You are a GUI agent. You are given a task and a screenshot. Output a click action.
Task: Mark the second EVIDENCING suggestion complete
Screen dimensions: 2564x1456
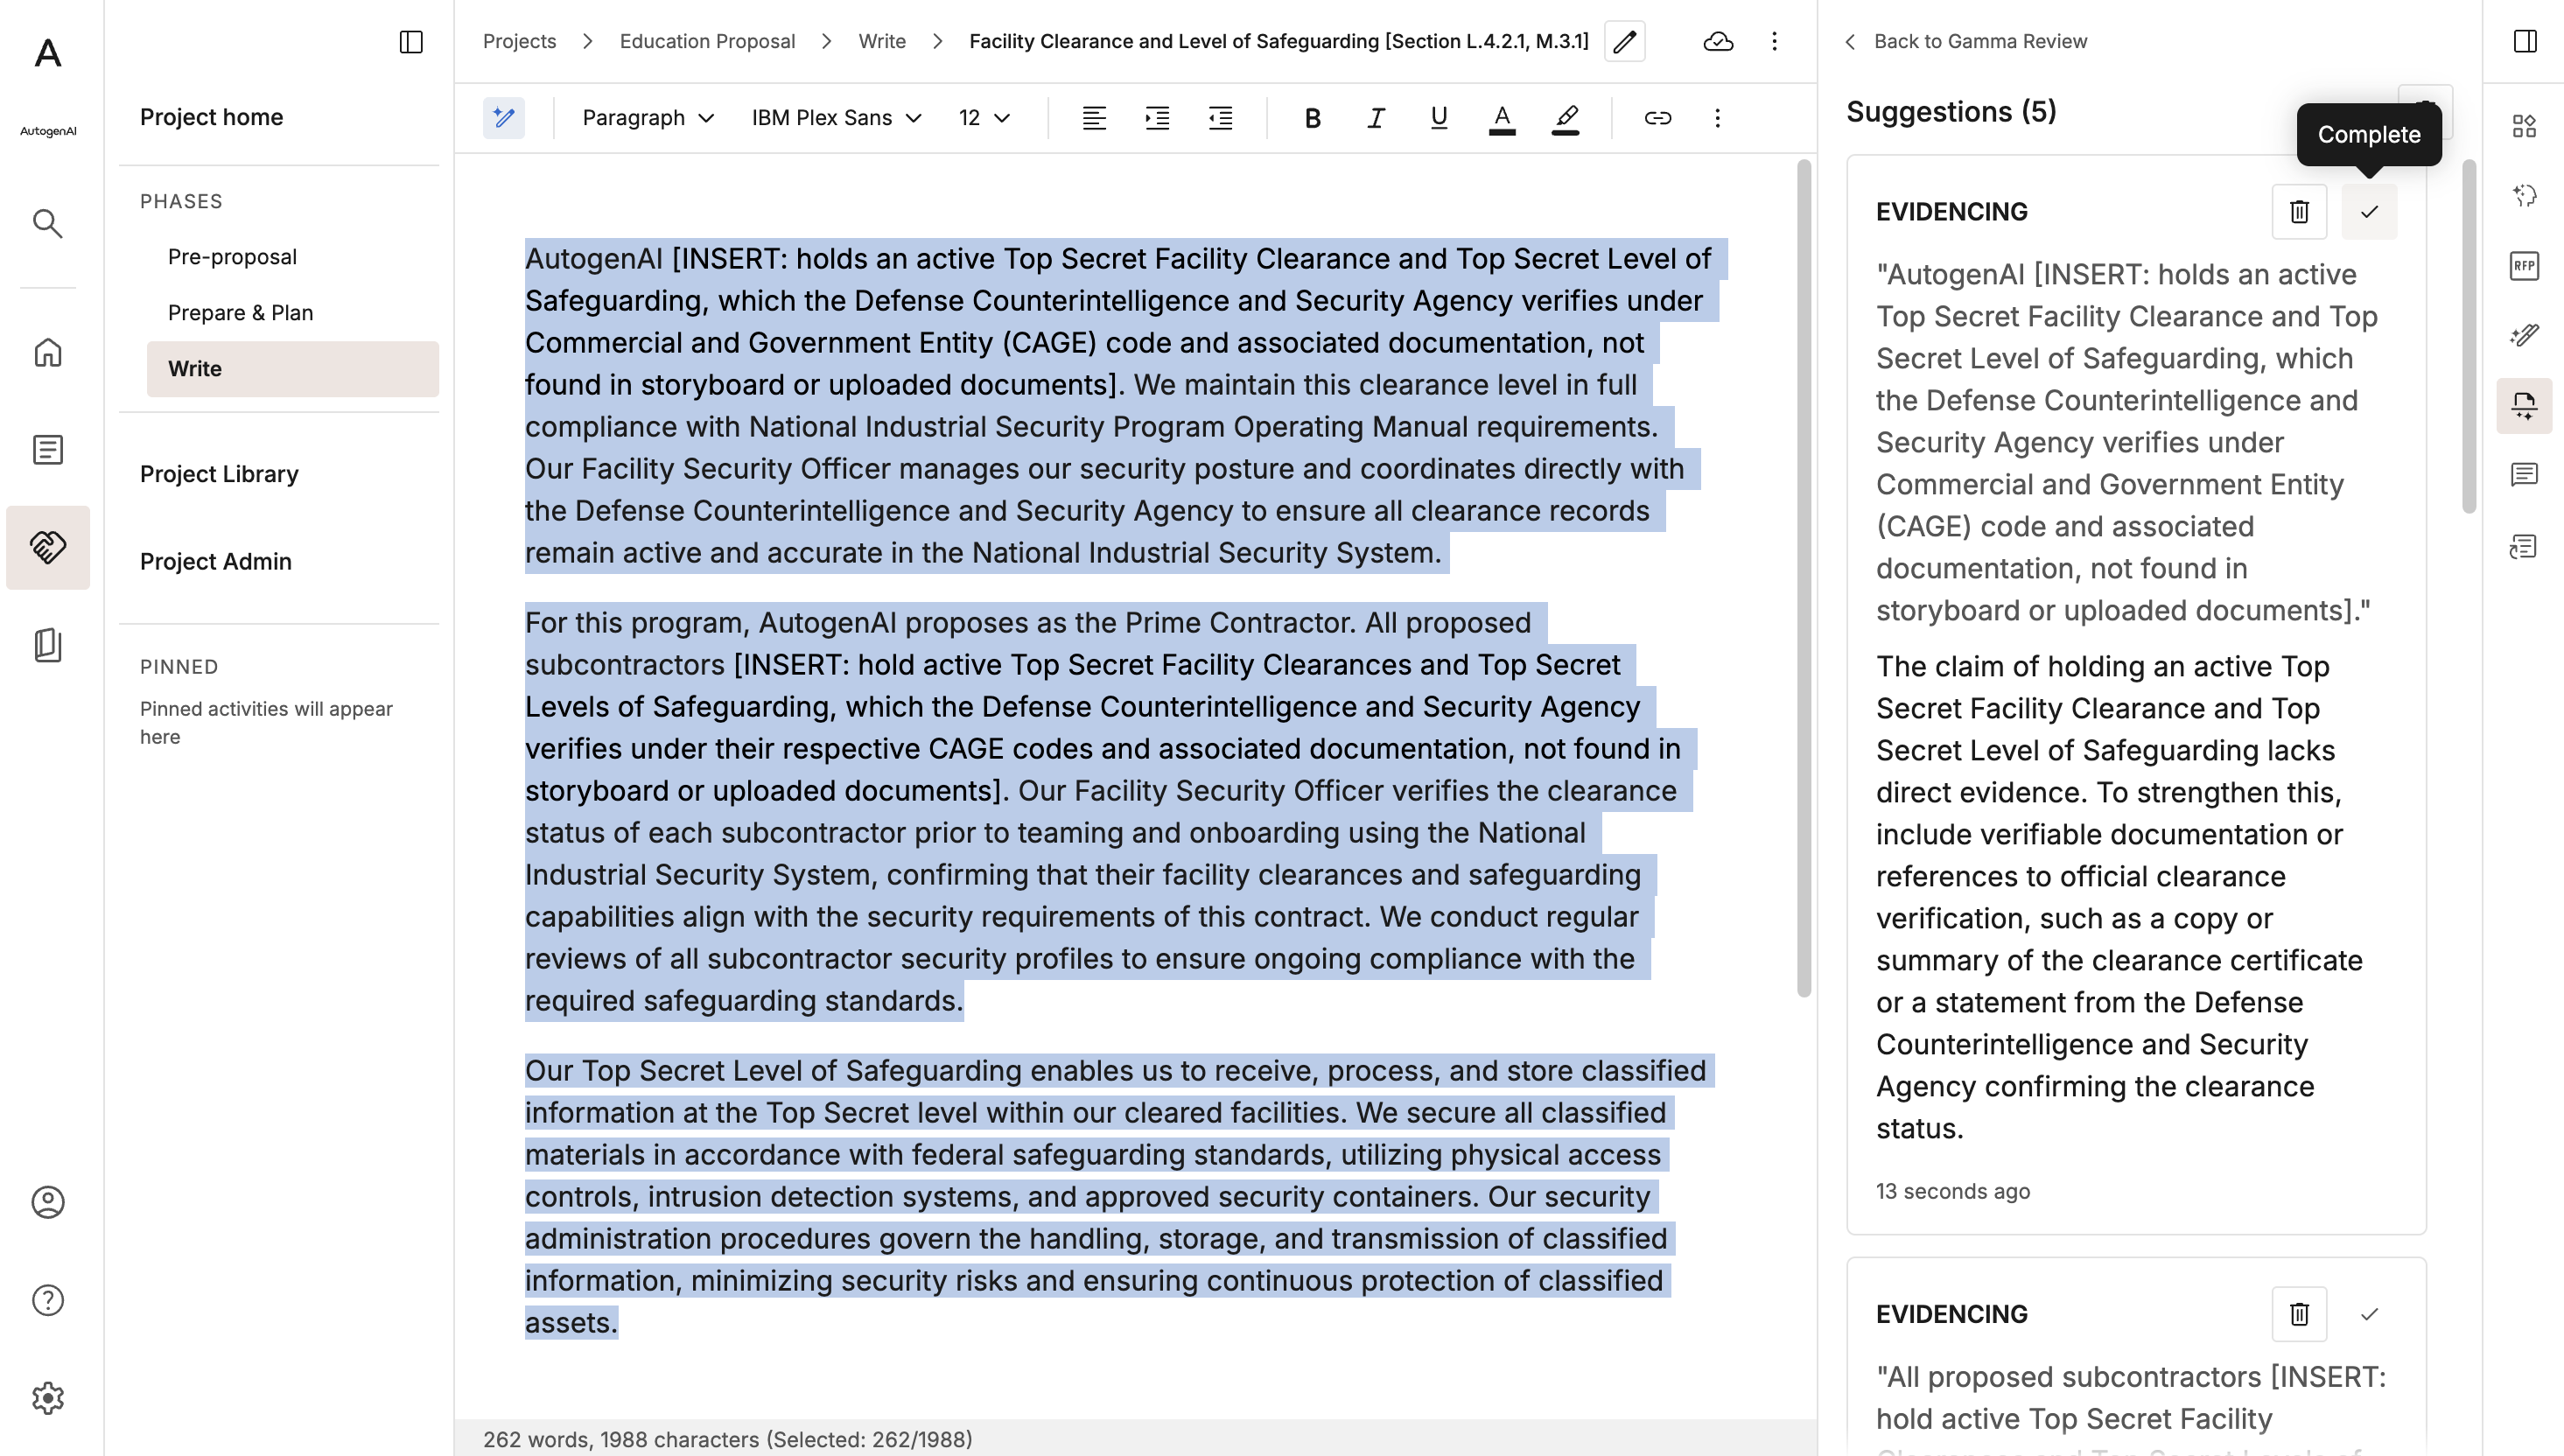point(2369,1314)
